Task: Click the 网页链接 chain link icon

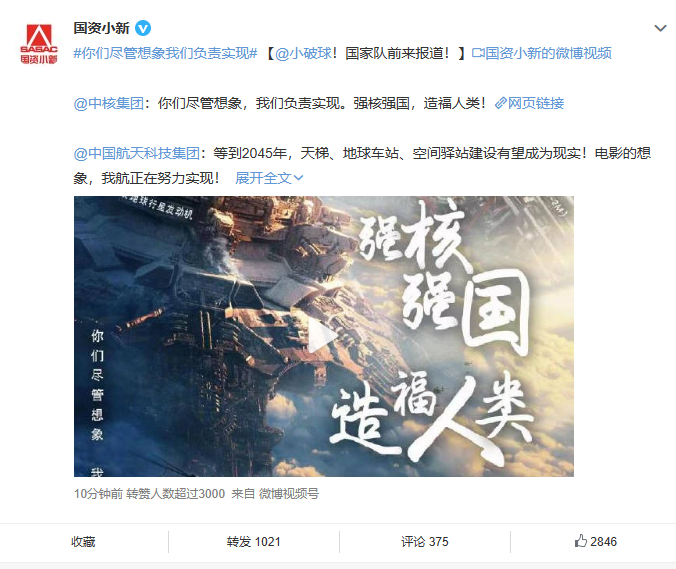Action: (x=500, y=103)
